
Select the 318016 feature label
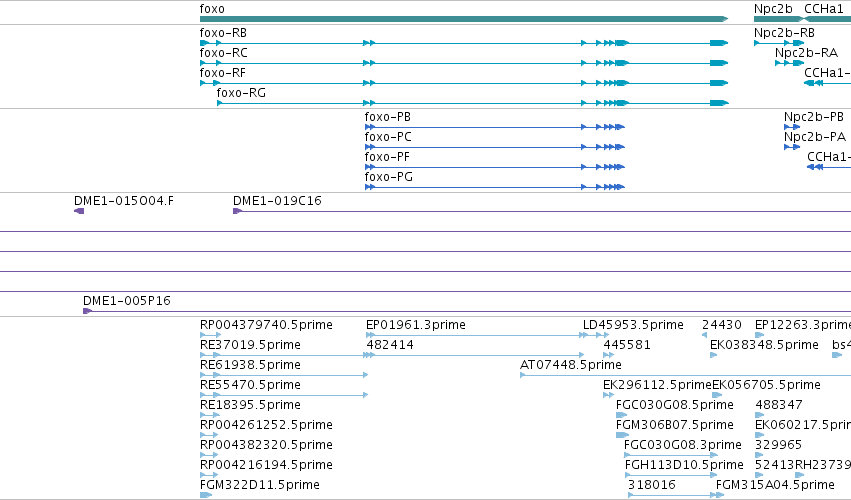coord(652,485)
